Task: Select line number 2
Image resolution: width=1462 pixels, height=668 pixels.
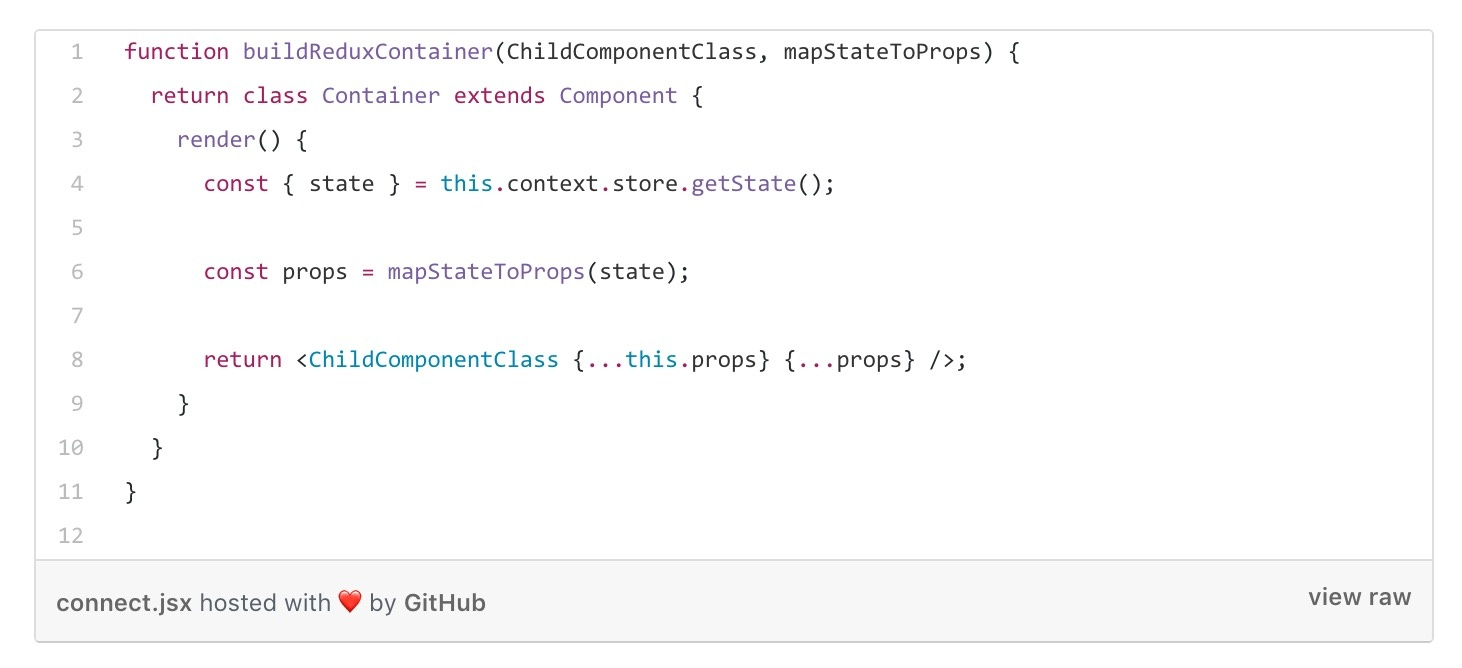Action: pos(77,96)
